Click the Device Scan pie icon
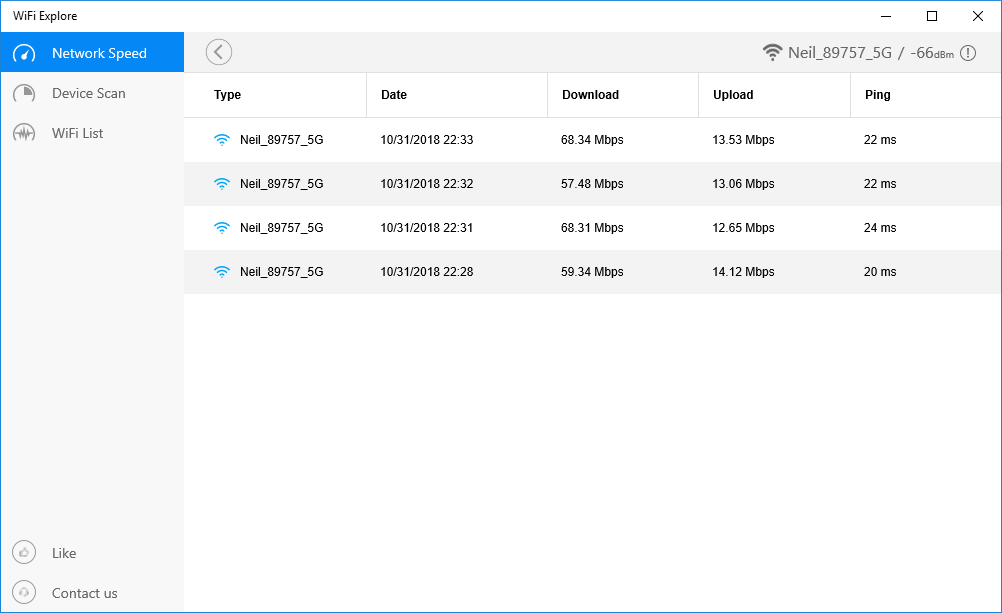This screenshot has height=613, width=1002. (24, 94)
